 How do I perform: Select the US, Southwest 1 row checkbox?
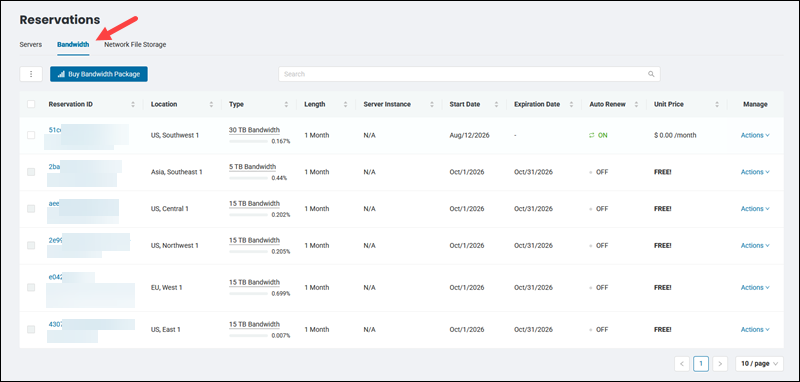point(31,135)
